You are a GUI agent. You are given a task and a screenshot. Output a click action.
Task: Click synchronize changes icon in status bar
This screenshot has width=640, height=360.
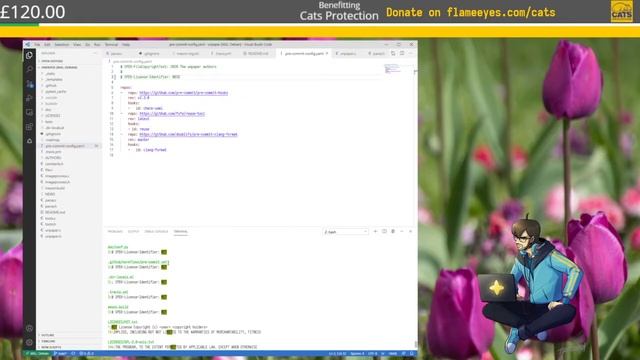click(73, 353)
